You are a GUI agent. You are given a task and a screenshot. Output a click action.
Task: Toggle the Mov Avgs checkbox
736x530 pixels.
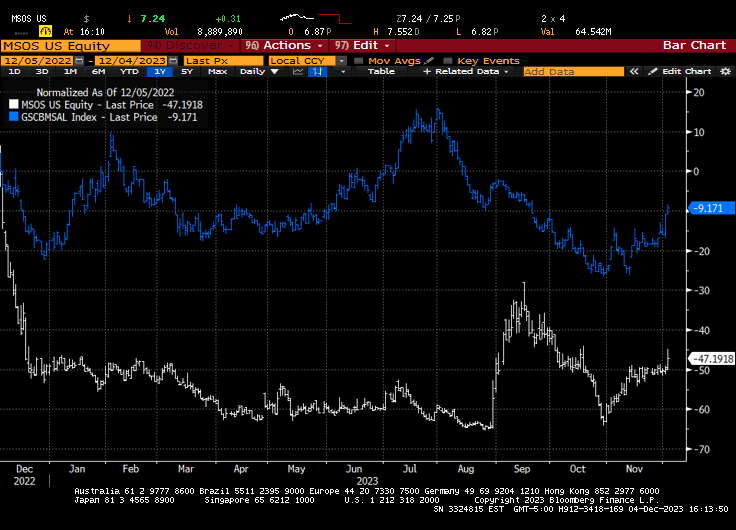359,61
